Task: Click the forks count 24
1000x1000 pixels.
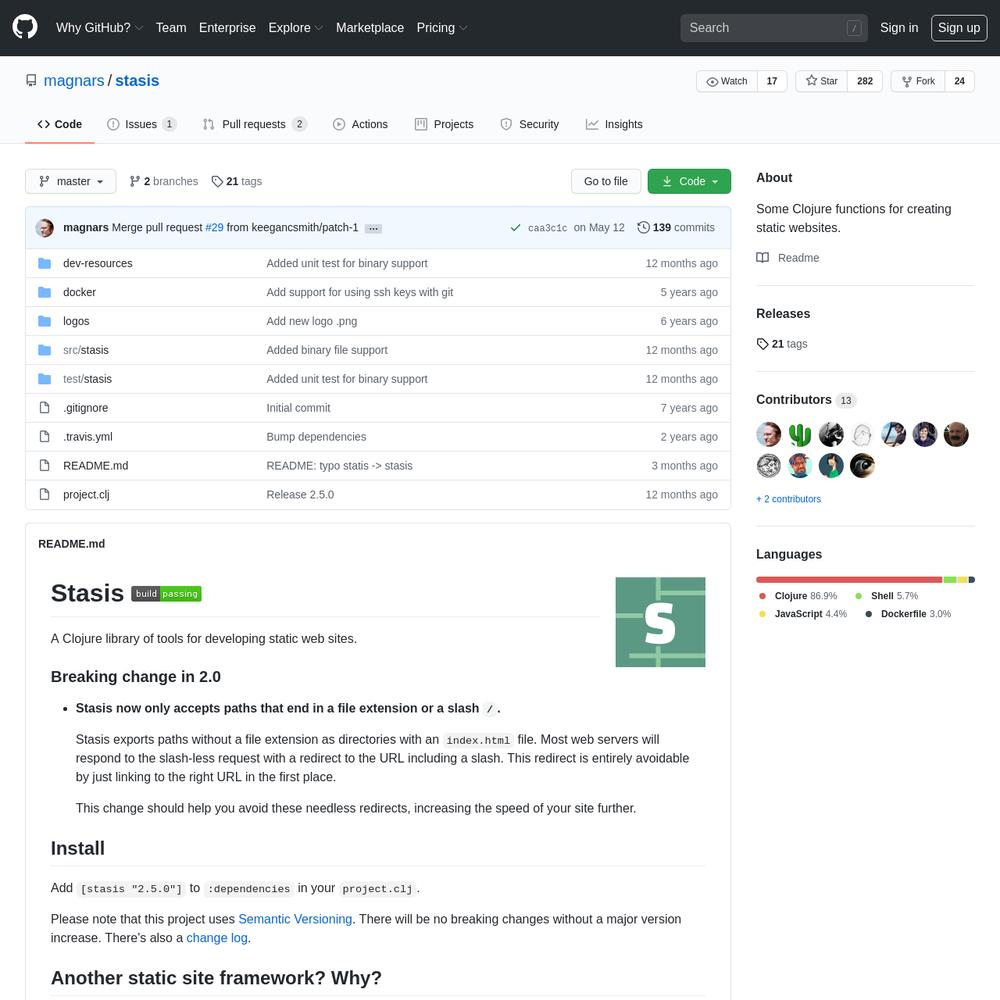Action: pyautogui.click(x=959, y=81)
